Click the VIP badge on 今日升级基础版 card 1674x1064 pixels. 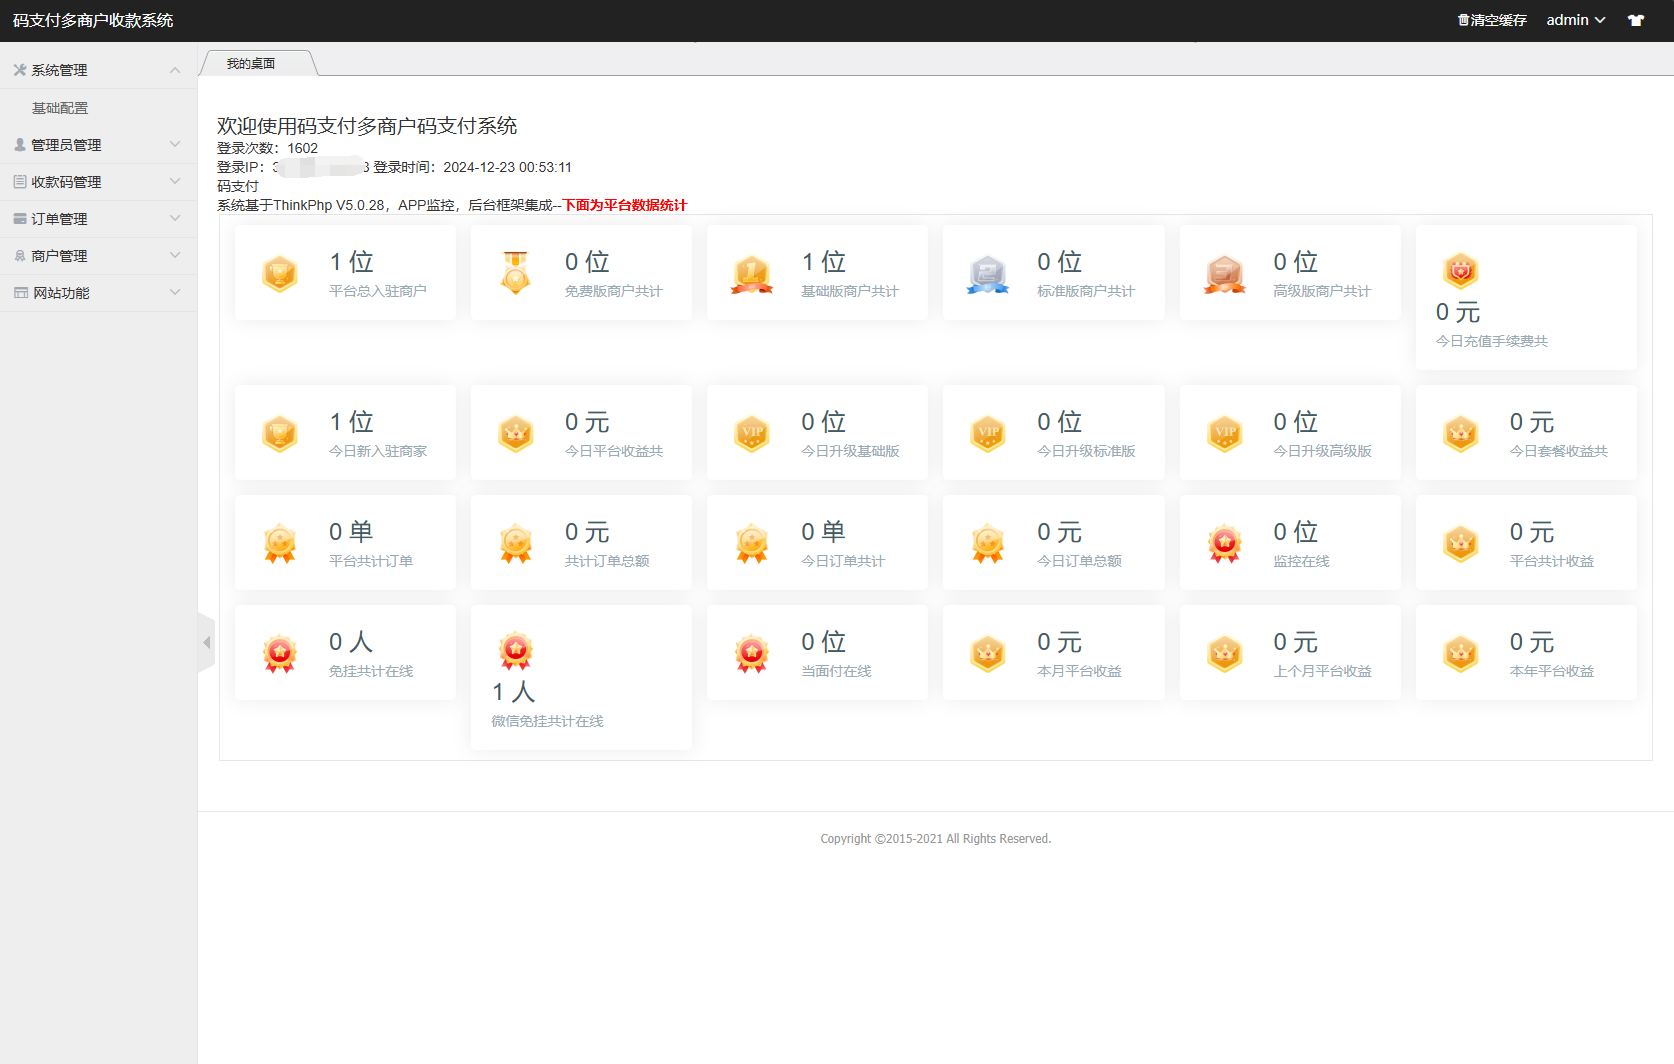pos(751,432)
